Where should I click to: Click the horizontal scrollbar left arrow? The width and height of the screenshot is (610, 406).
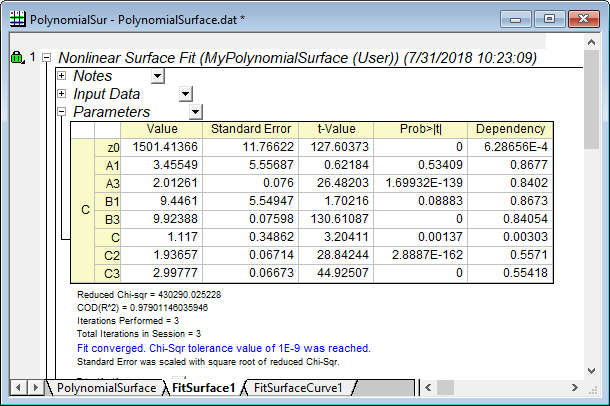428,388
